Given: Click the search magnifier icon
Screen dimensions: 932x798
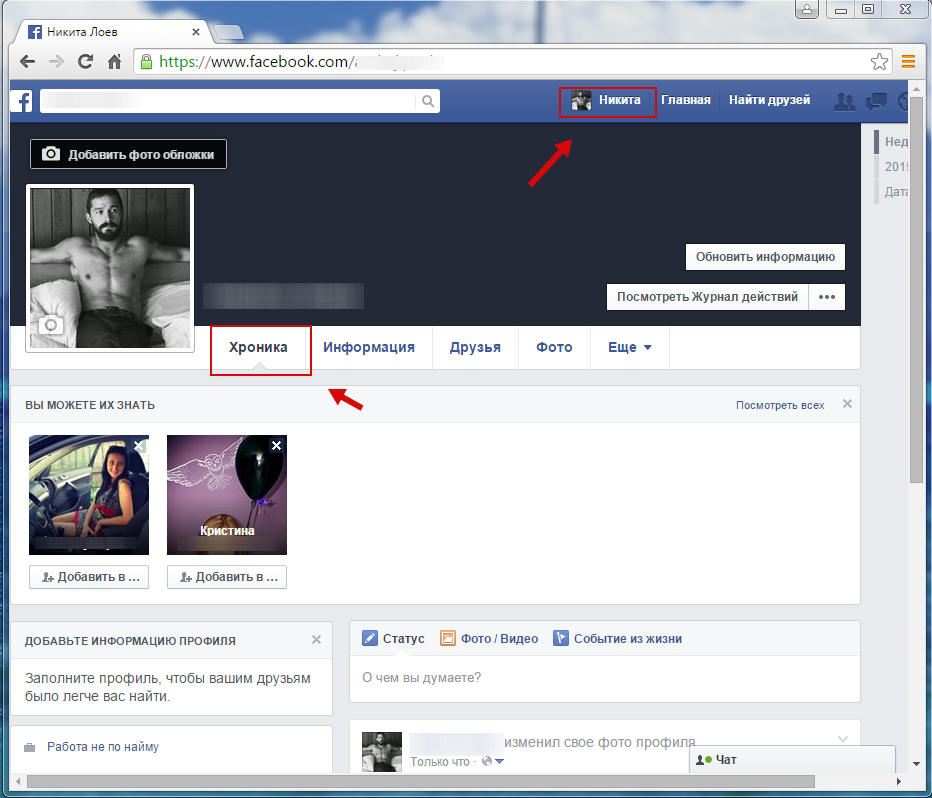Looking at the screenshot, I should point(428,101).
